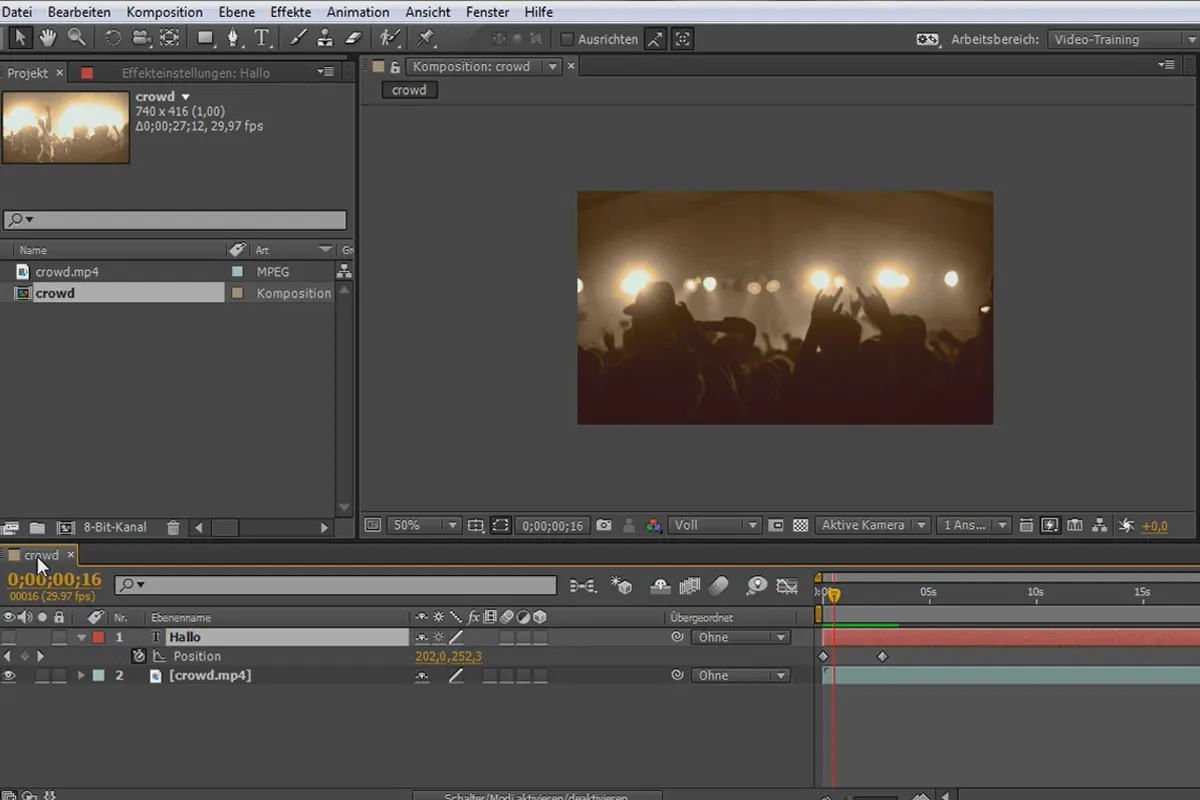1200x800 pixels.
Task: Toggle the Position stopwatch
Action: (x=139, y=656)
